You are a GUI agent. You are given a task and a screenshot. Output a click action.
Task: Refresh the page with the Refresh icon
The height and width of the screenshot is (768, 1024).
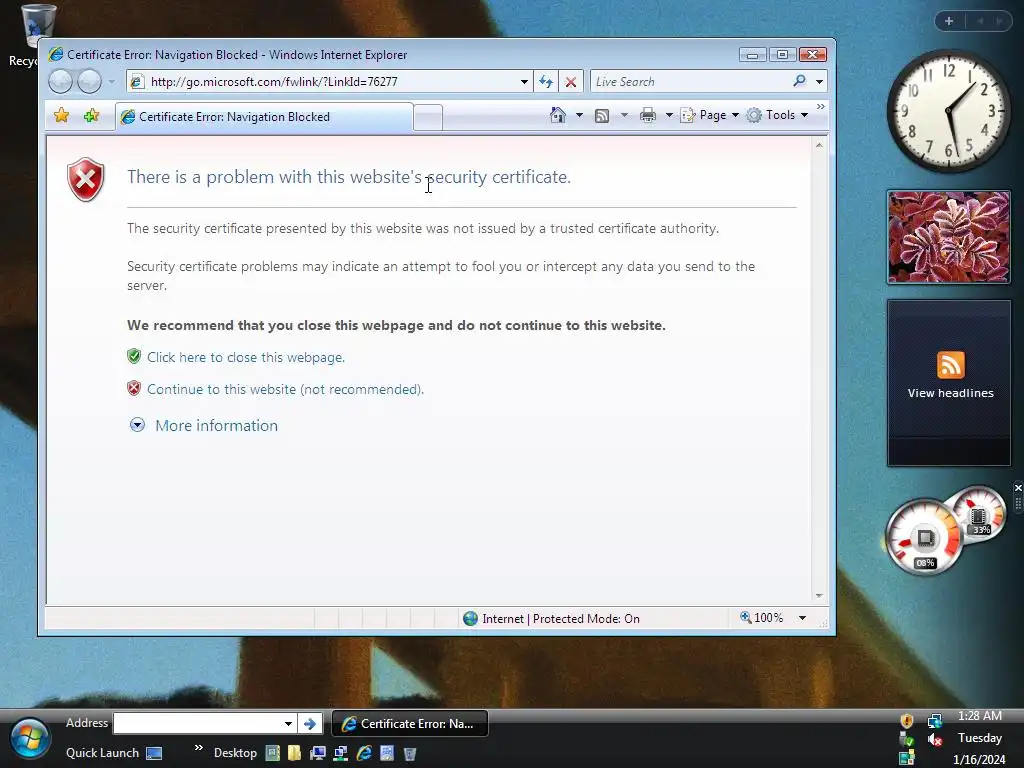[x=546, y=82]
